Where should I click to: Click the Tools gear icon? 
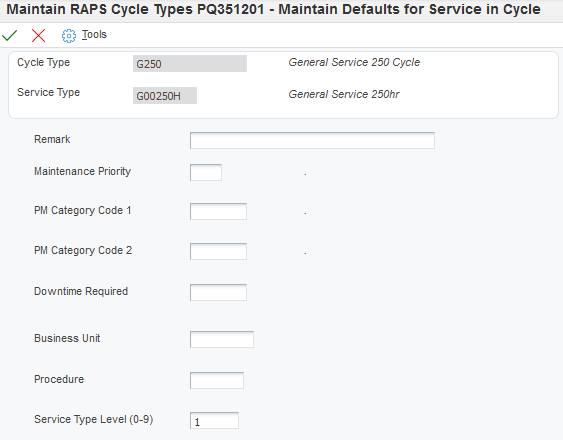point(69,36)
